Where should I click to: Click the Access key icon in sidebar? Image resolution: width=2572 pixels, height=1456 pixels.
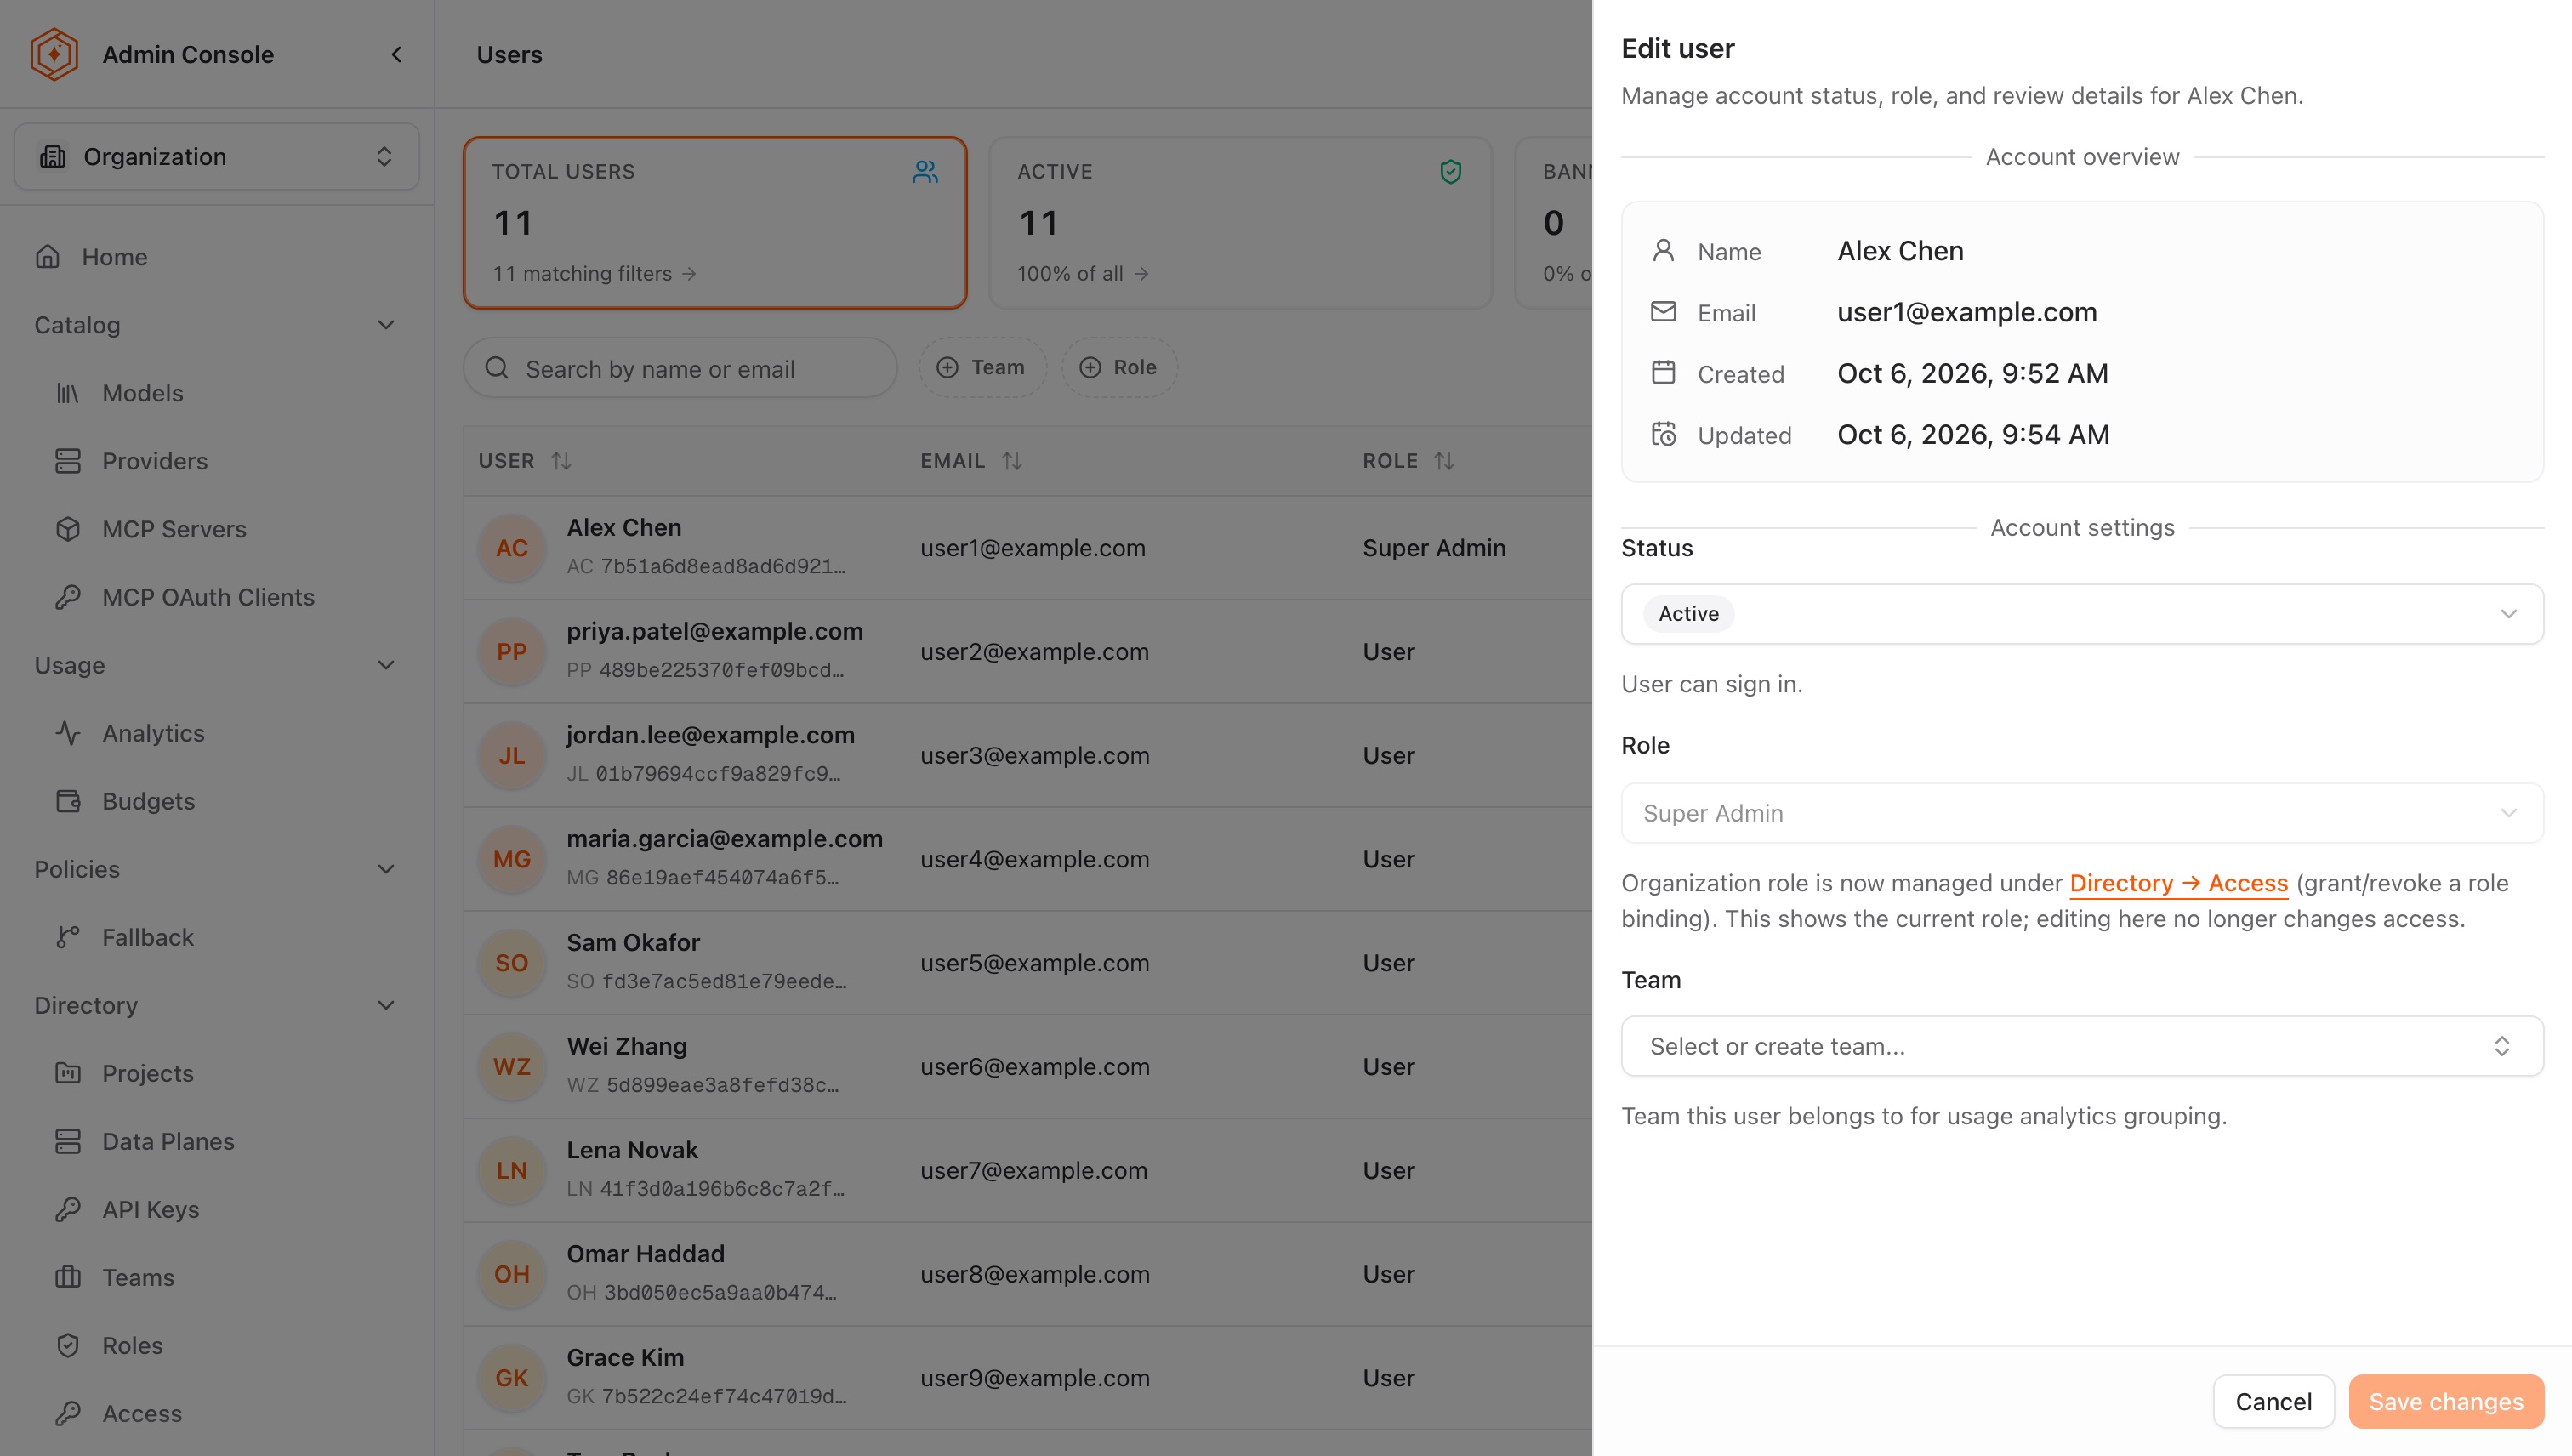click(67, 1413)
